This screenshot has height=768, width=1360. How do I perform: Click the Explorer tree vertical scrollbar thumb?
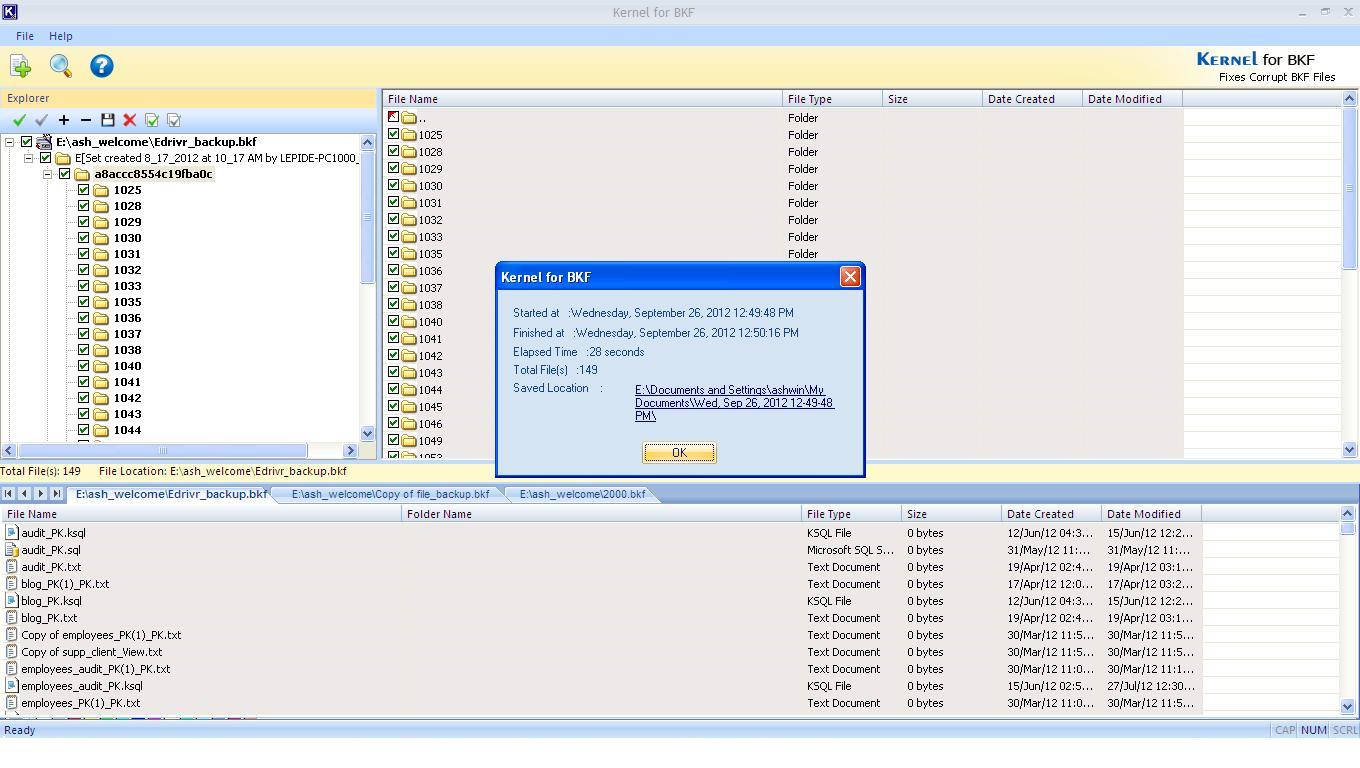367,217
